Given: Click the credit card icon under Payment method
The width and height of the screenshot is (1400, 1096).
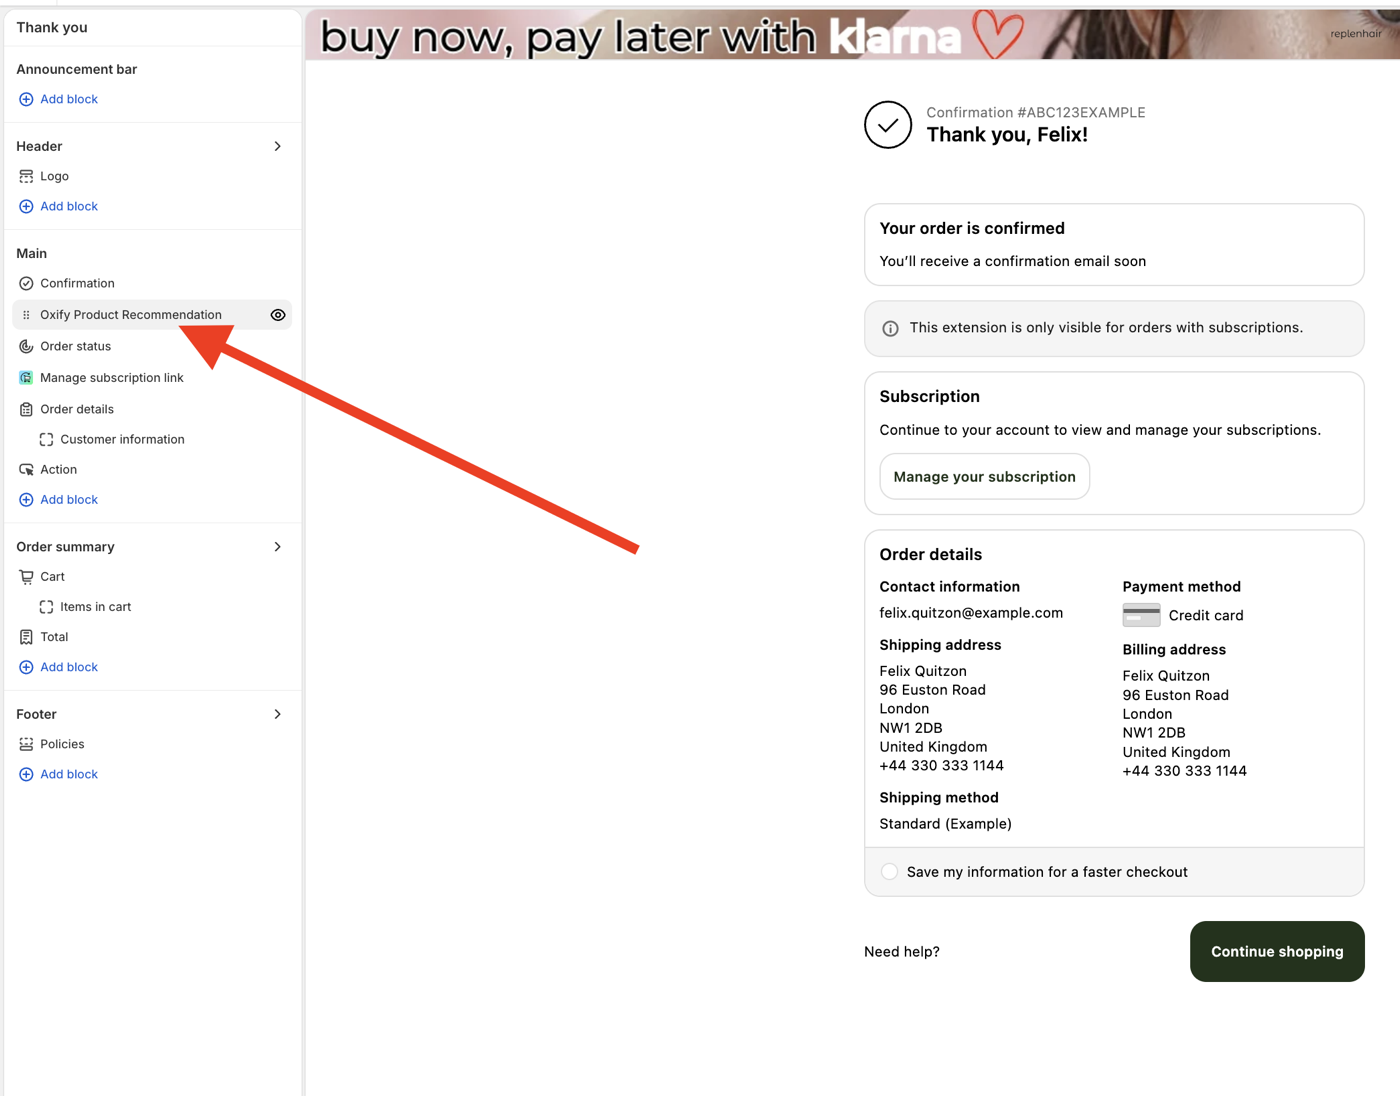Looking at the screenshot, I should [x=1141, y=615].
